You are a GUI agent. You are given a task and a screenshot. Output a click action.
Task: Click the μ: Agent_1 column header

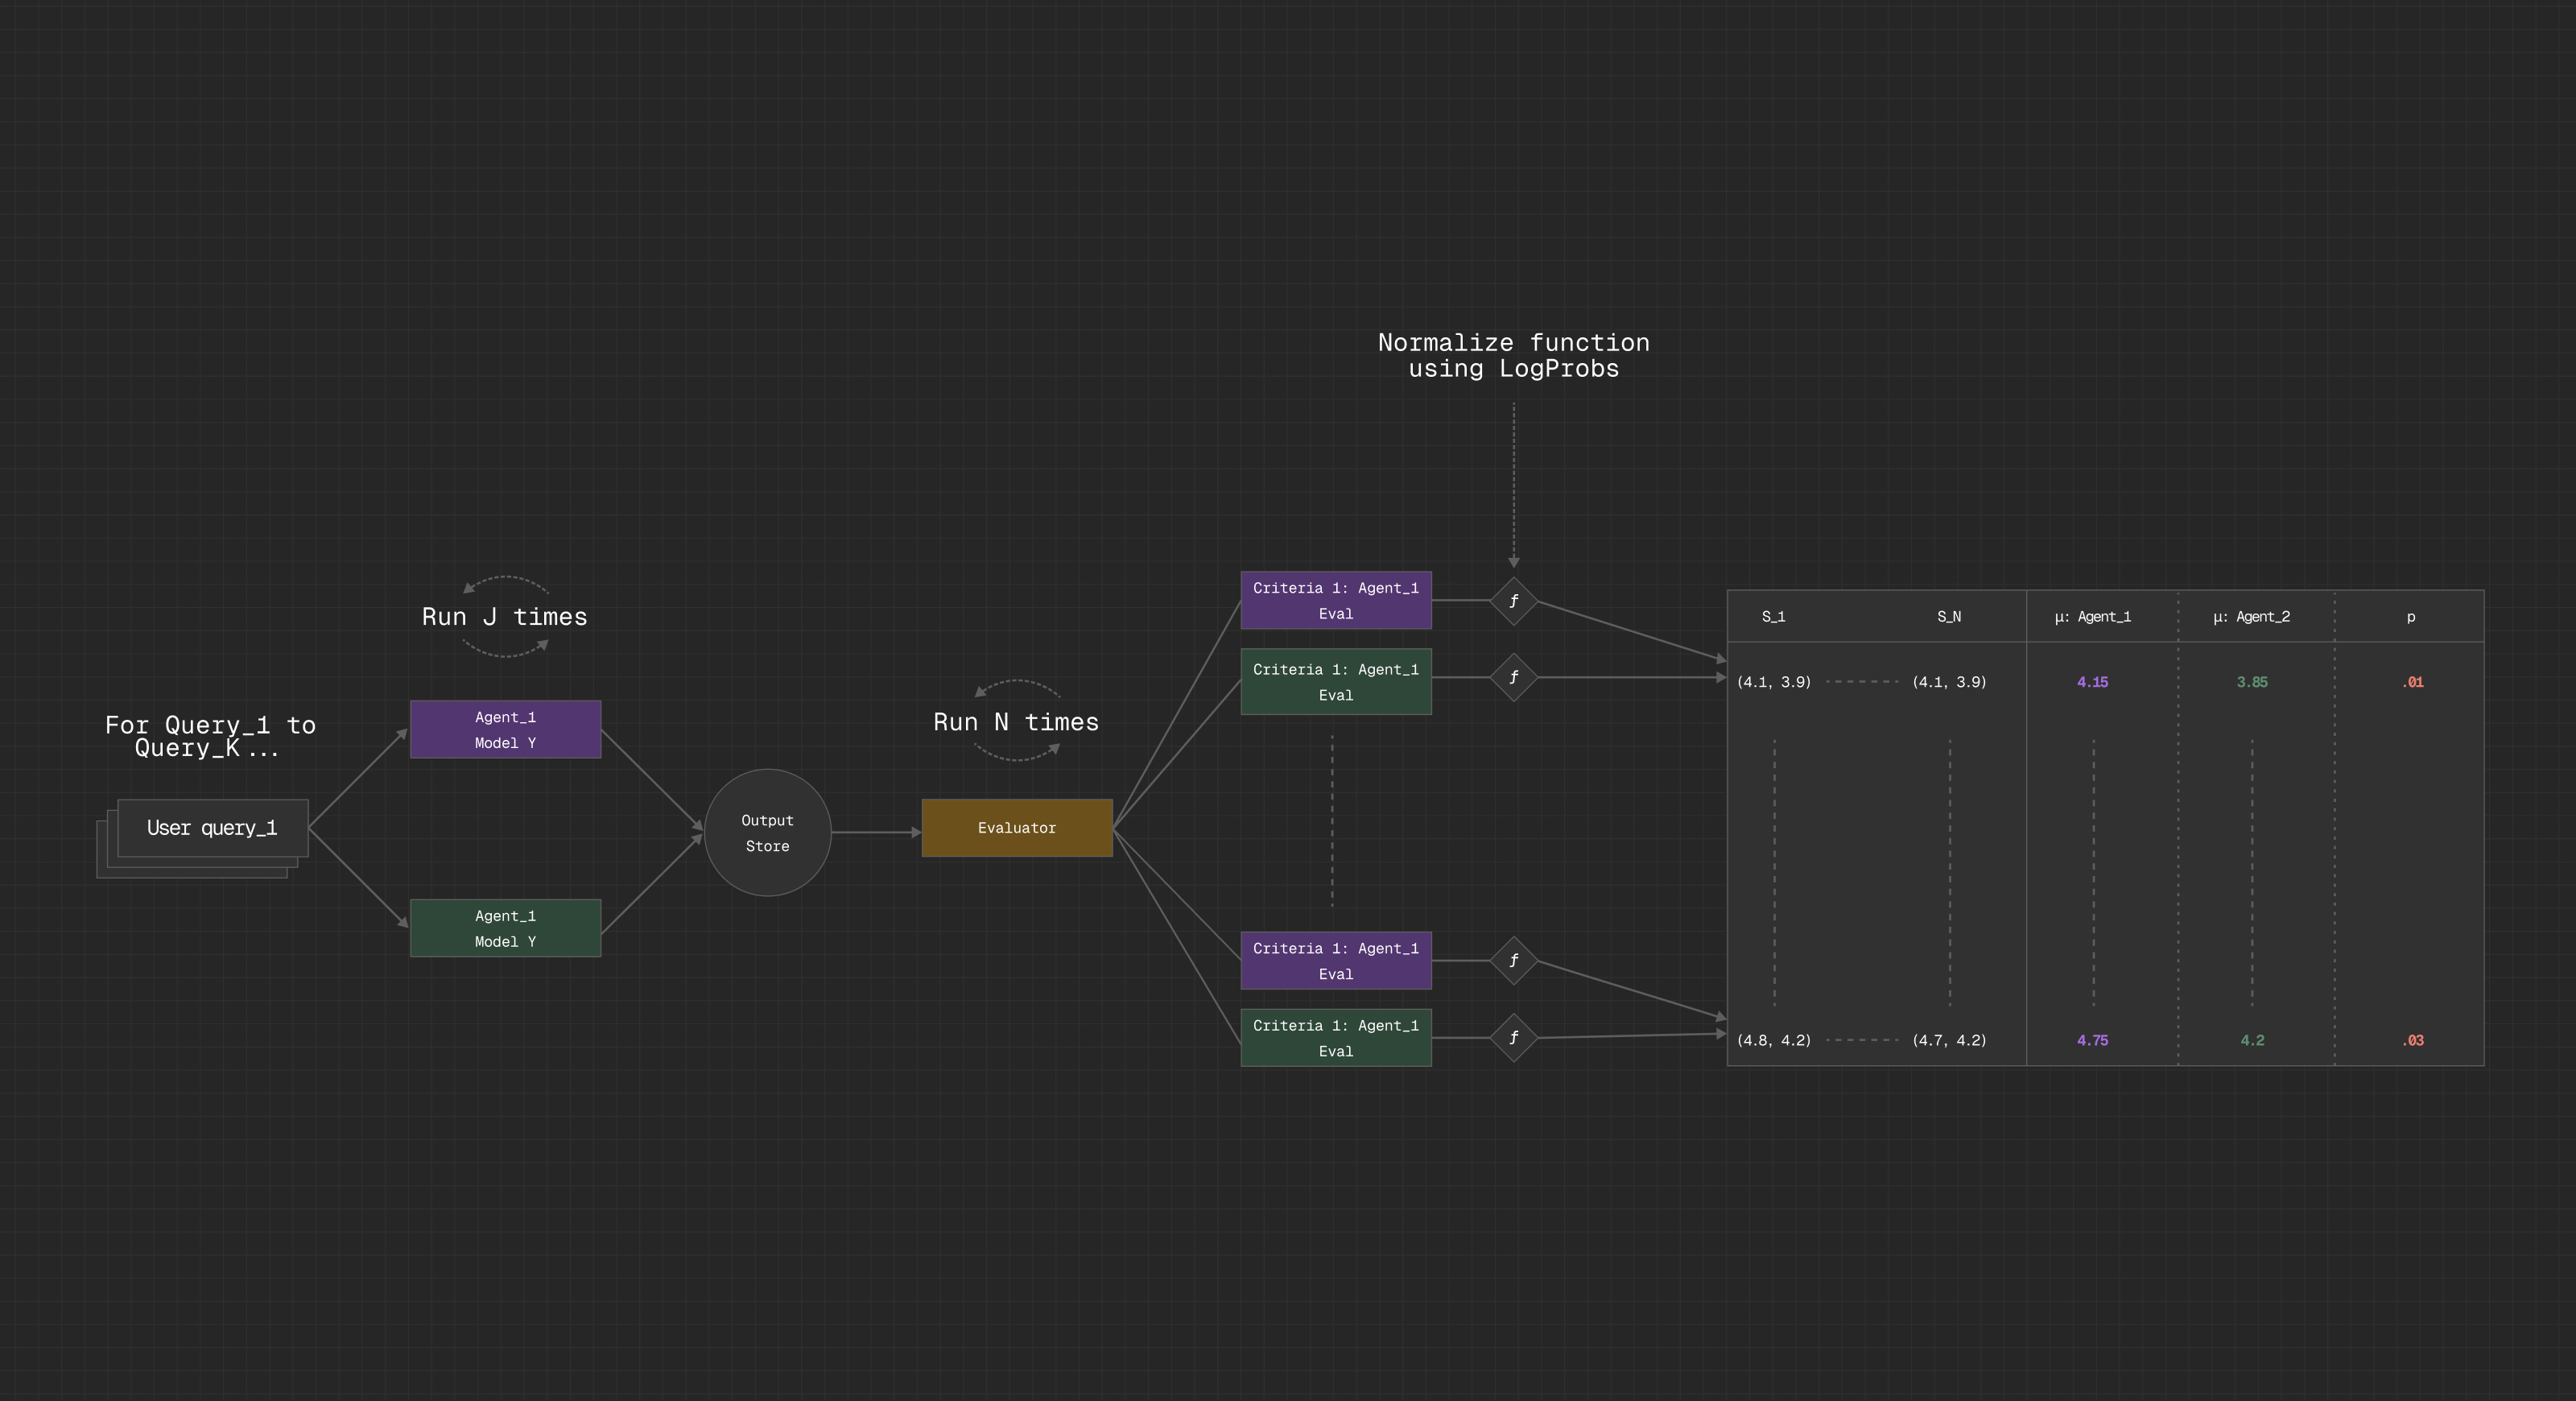[x=2092, y=617]
